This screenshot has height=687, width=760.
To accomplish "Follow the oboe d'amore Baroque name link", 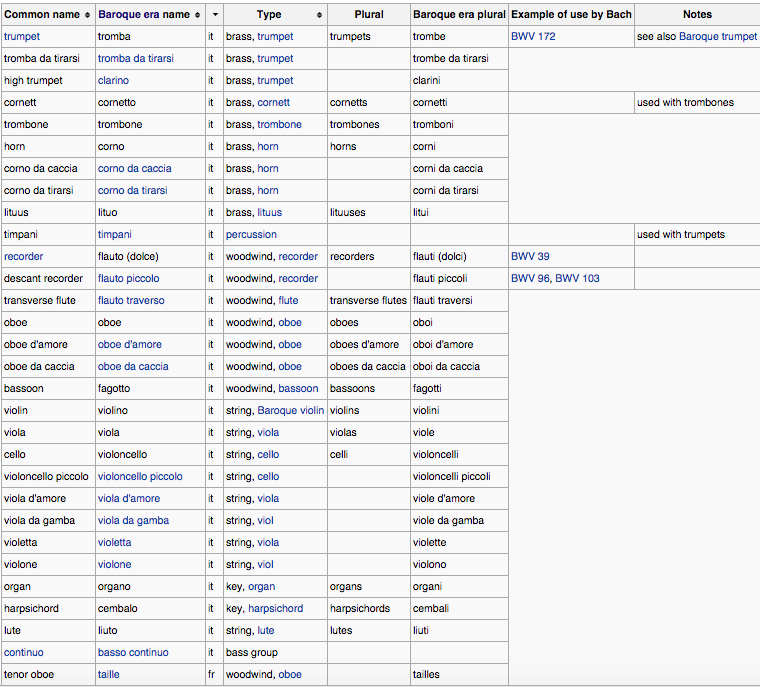I will pyautogui.click(x=130, y=345).
